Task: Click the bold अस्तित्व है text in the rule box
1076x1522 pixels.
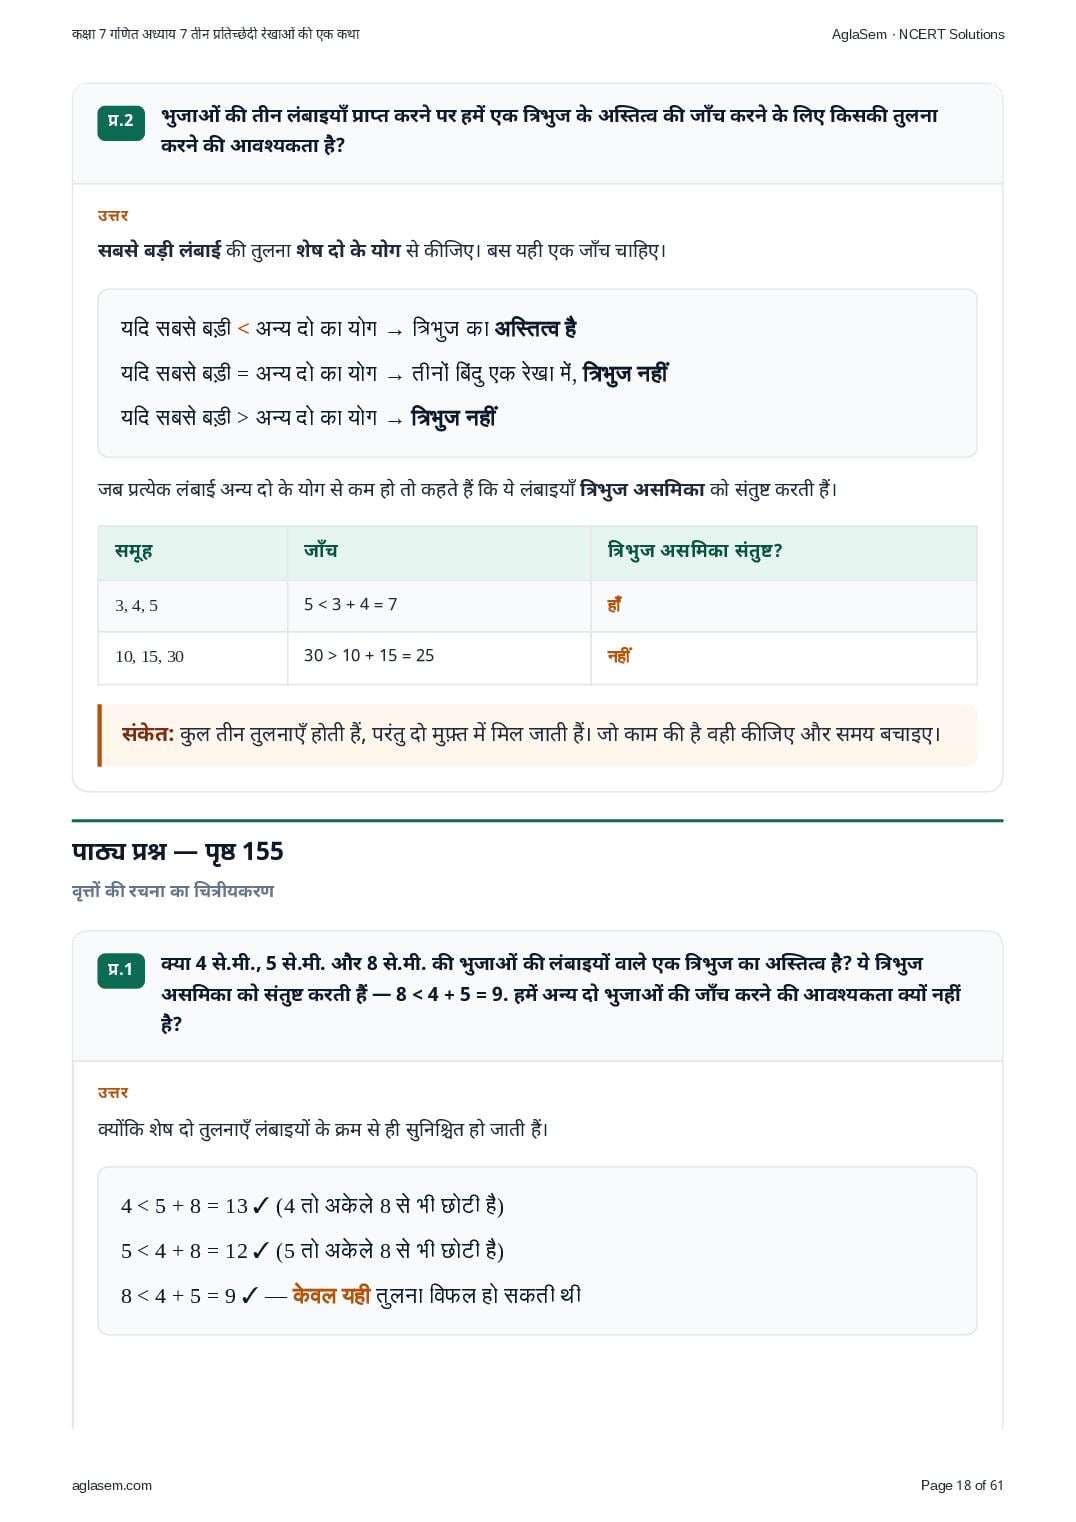Action: (536, 328)
